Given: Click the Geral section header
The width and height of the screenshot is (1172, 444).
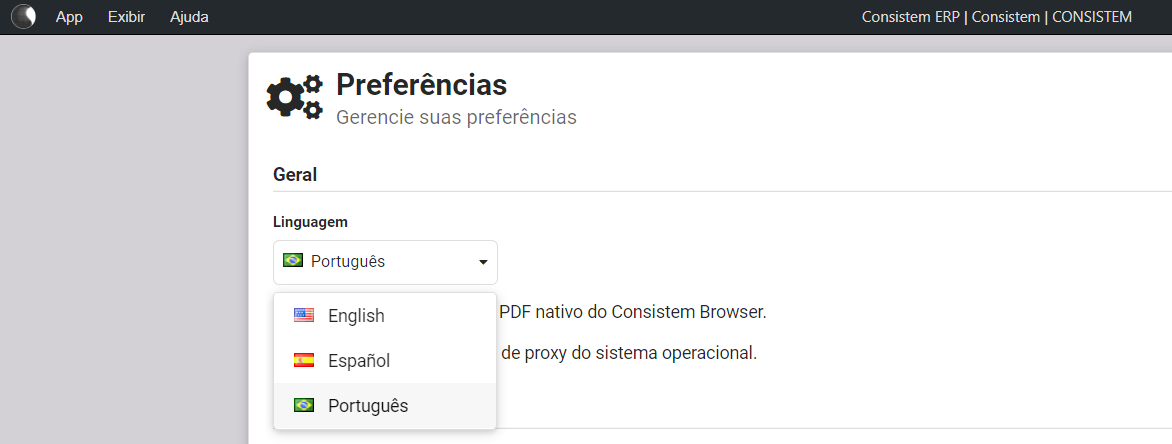Looking at the screenshot, I should [295, 174].
